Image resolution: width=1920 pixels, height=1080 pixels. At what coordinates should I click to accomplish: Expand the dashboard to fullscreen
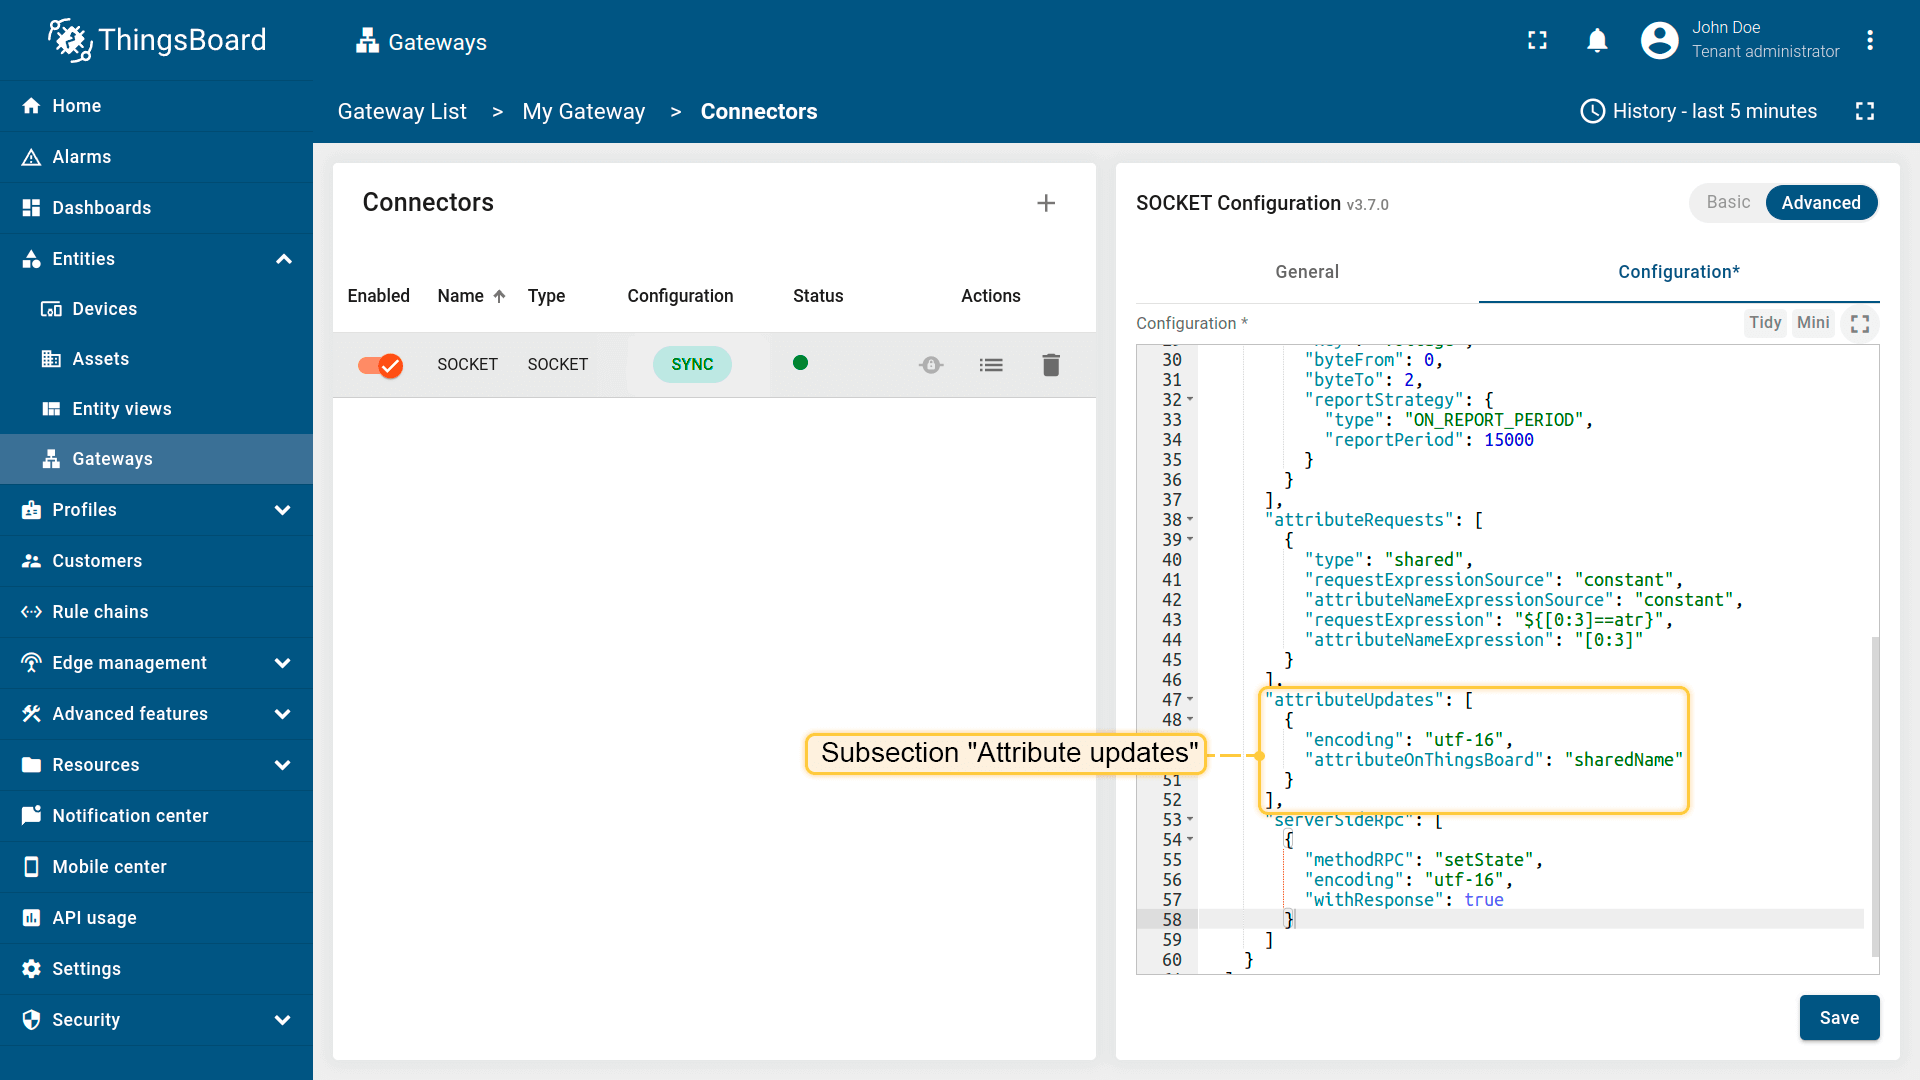click(x=1864, y=111)
